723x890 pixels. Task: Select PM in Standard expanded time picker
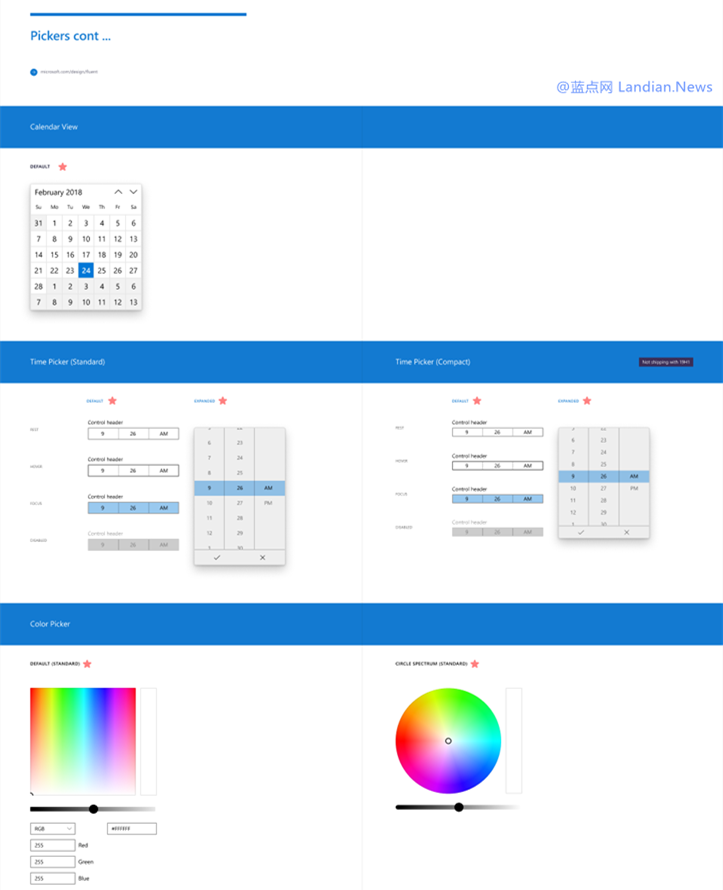[x=268, y=503]
